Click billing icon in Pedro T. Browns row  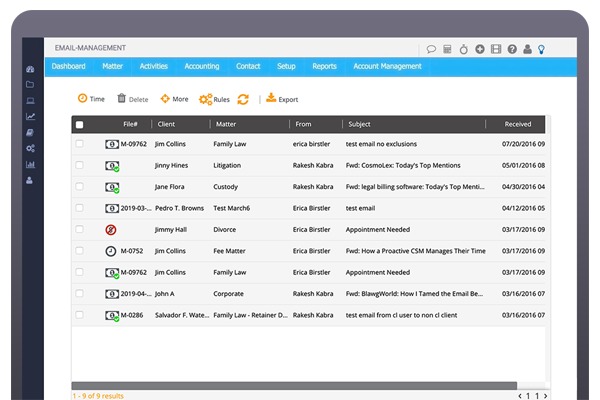click(x=112, y=209)
